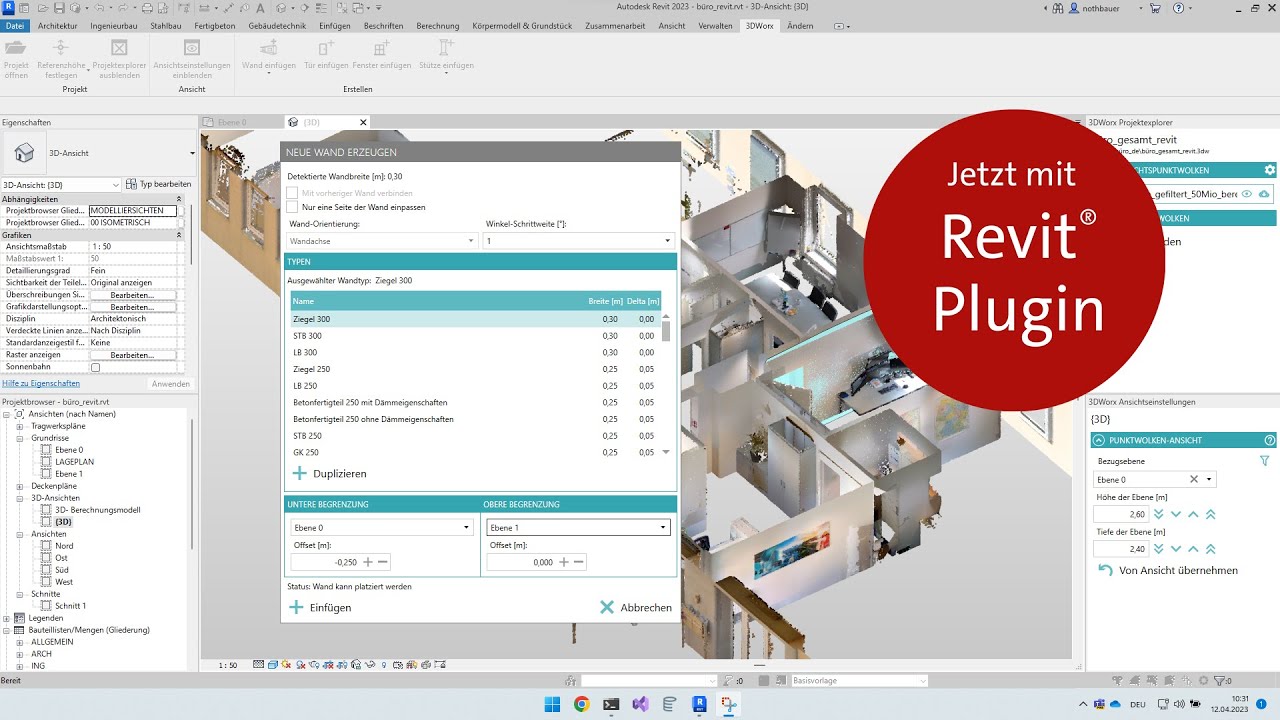1280x720 pixels.
Task: Toggle visibility eye of the point cloud entry
Action: [1247, 194]
